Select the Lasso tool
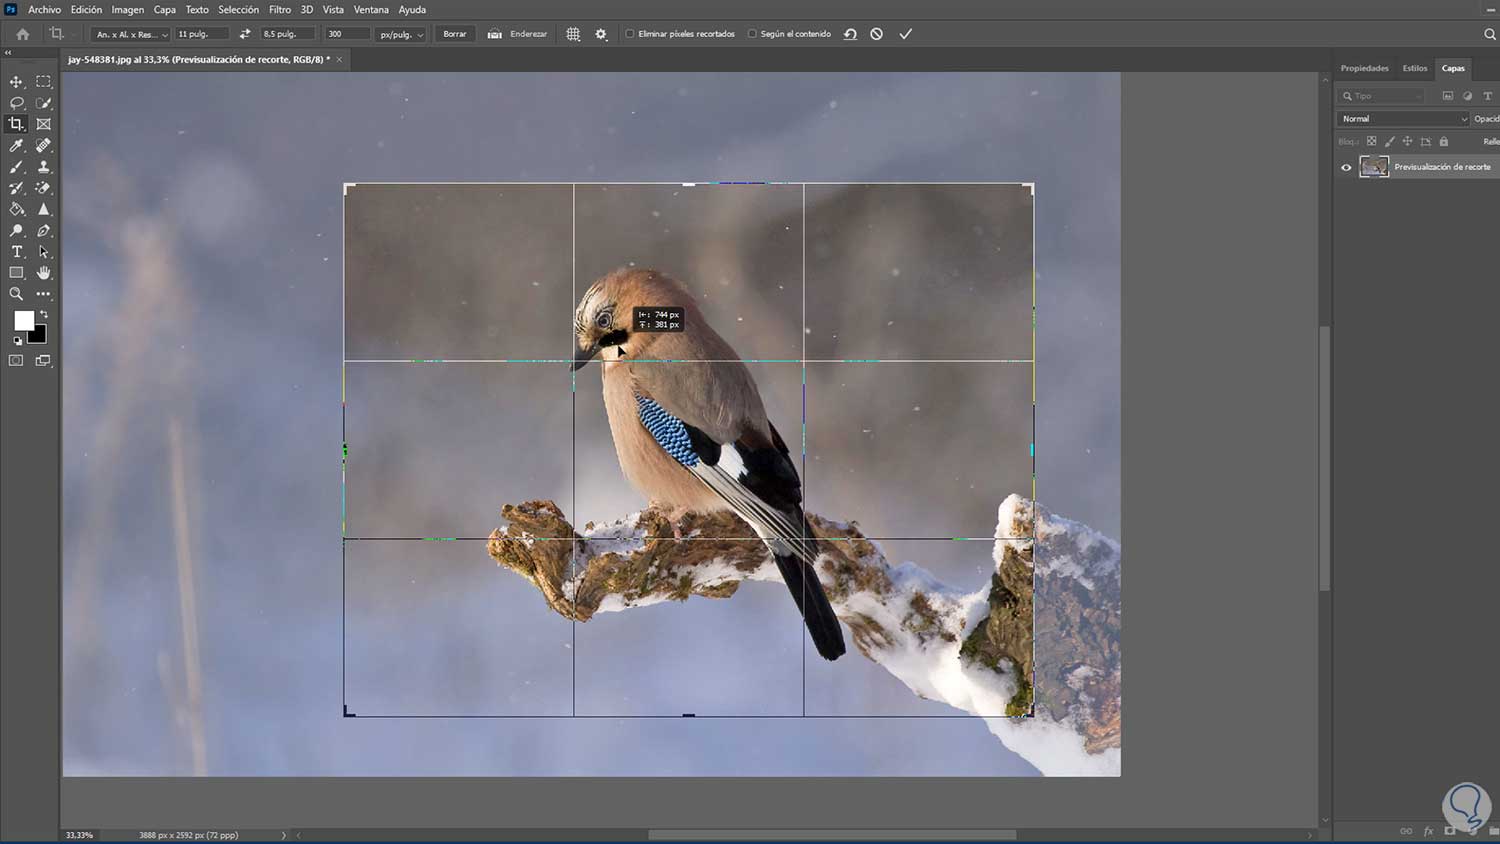This screenshot has height=844, width=1500. (16, 103)
